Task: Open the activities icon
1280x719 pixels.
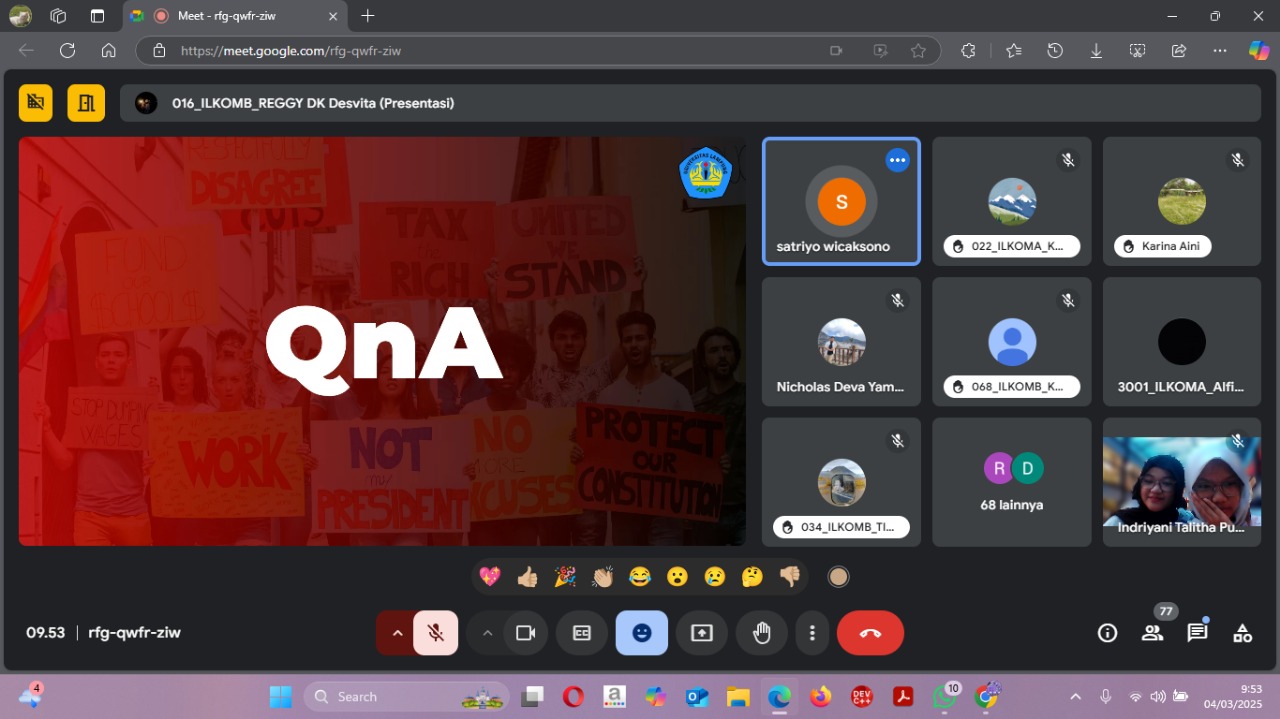Action: (1242, 633)
